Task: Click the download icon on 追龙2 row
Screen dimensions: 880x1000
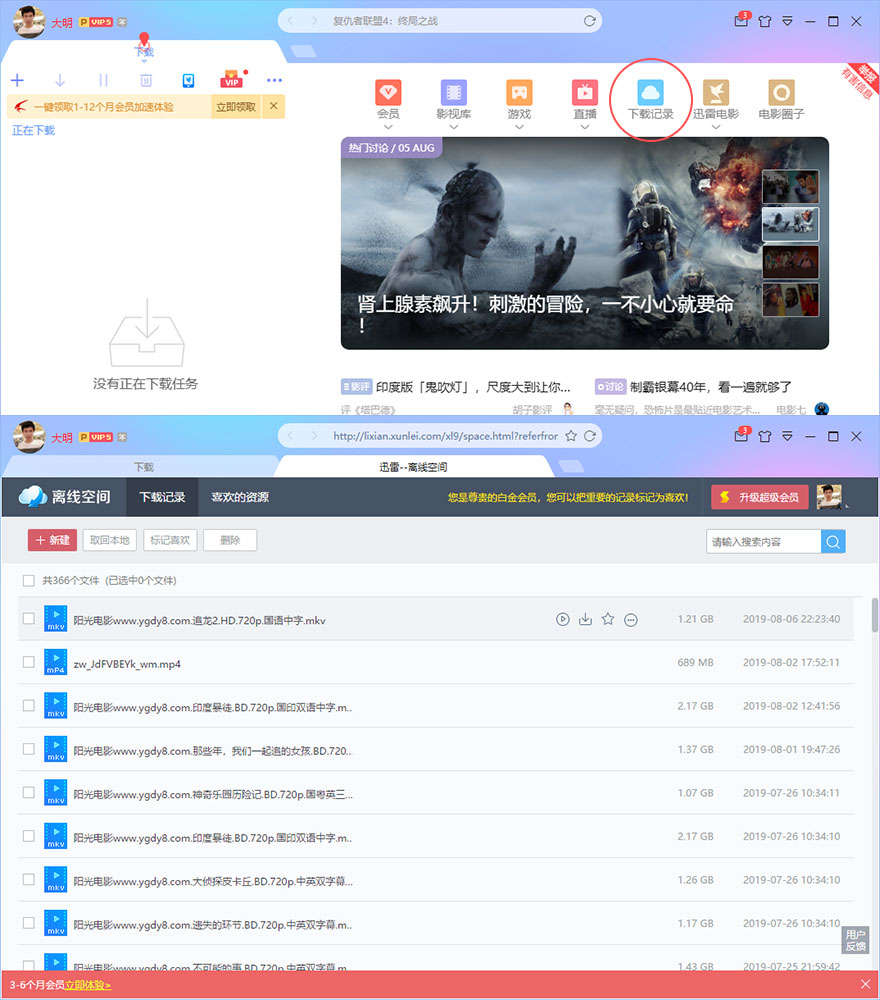Action: [x=585, y=619]
